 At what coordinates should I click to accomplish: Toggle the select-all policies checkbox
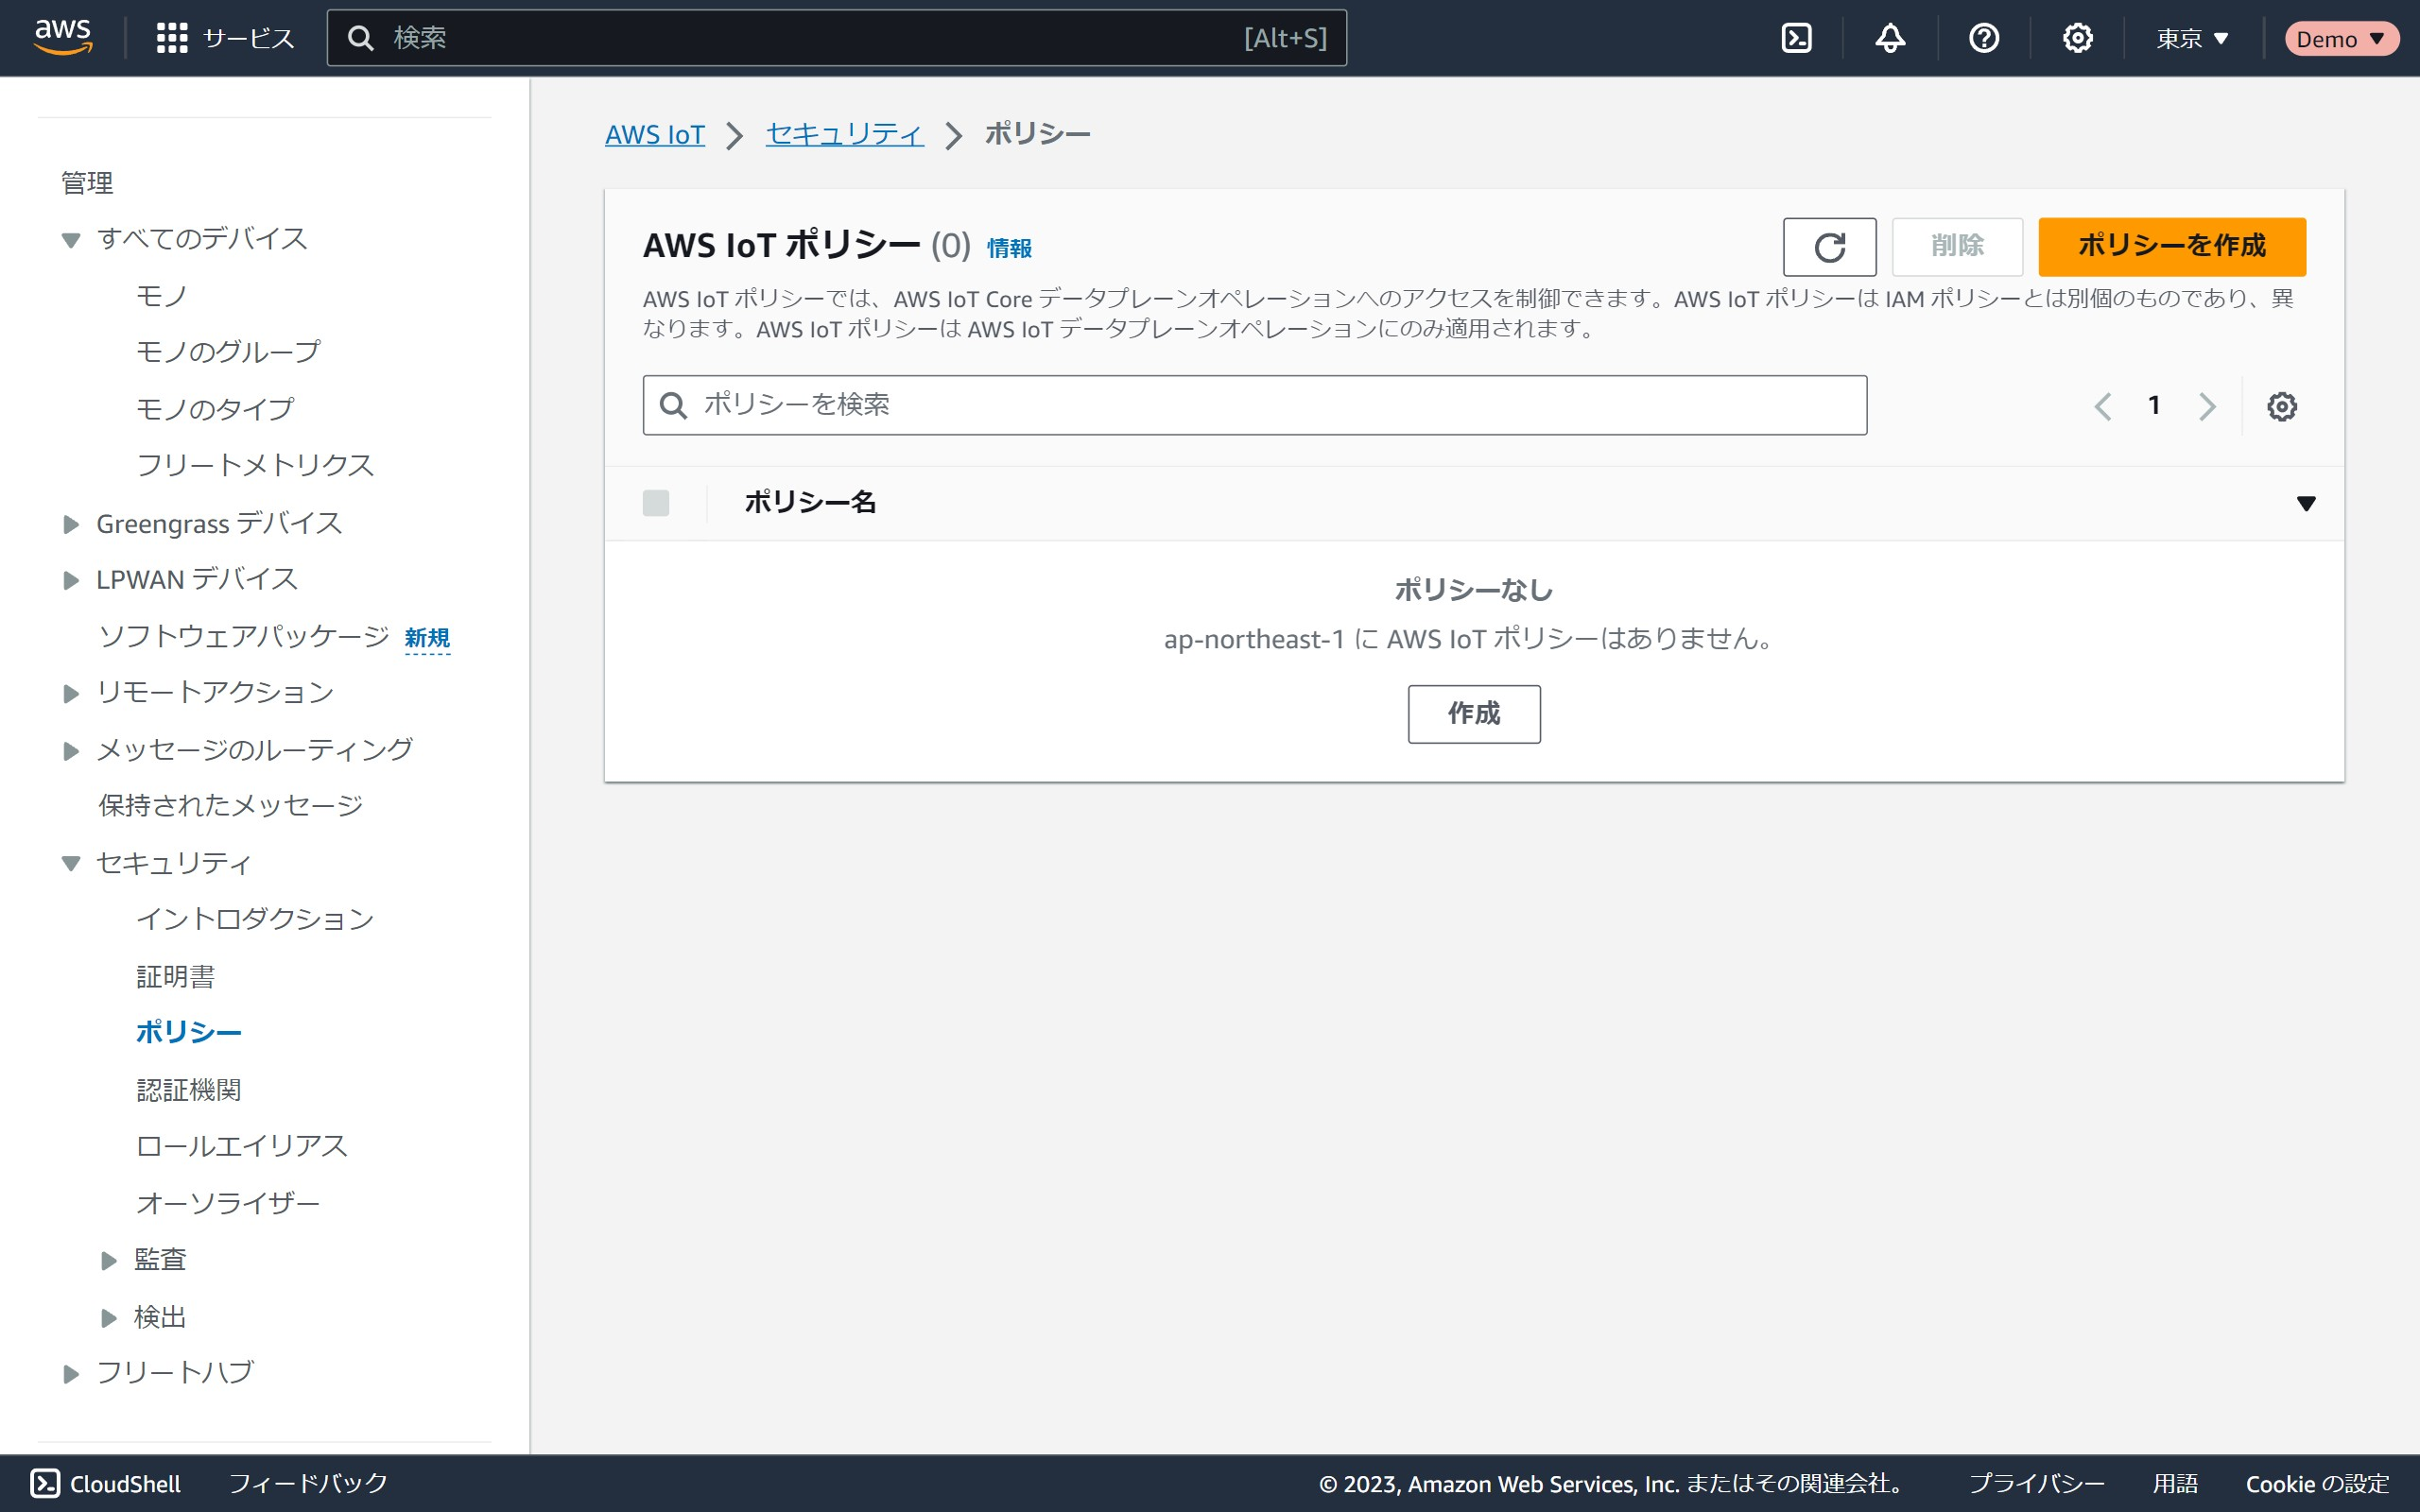click(x=656, y=502)
